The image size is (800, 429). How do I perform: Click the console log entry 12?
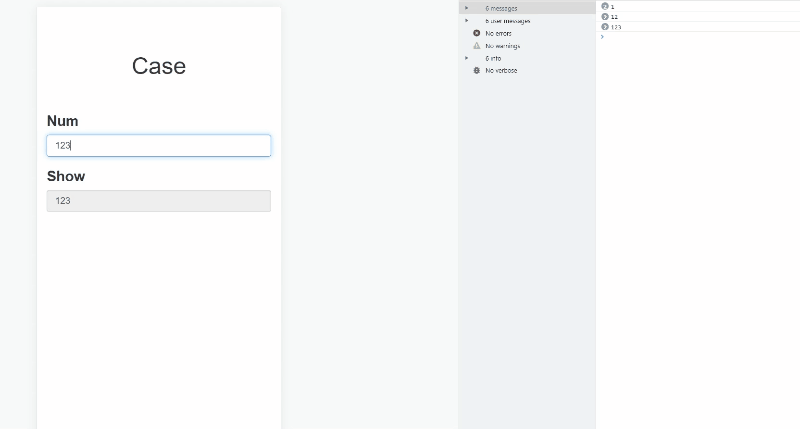point(615,16)
